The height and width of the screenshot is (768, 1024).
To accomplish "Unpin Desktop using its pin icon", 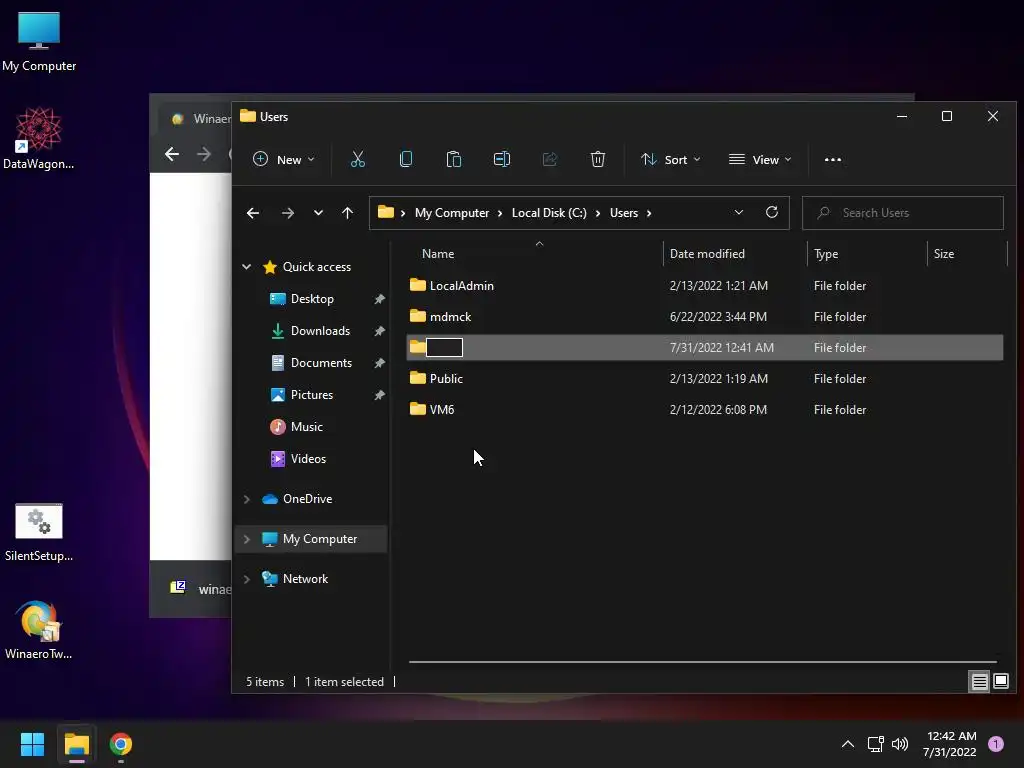I will pos(379,299).
